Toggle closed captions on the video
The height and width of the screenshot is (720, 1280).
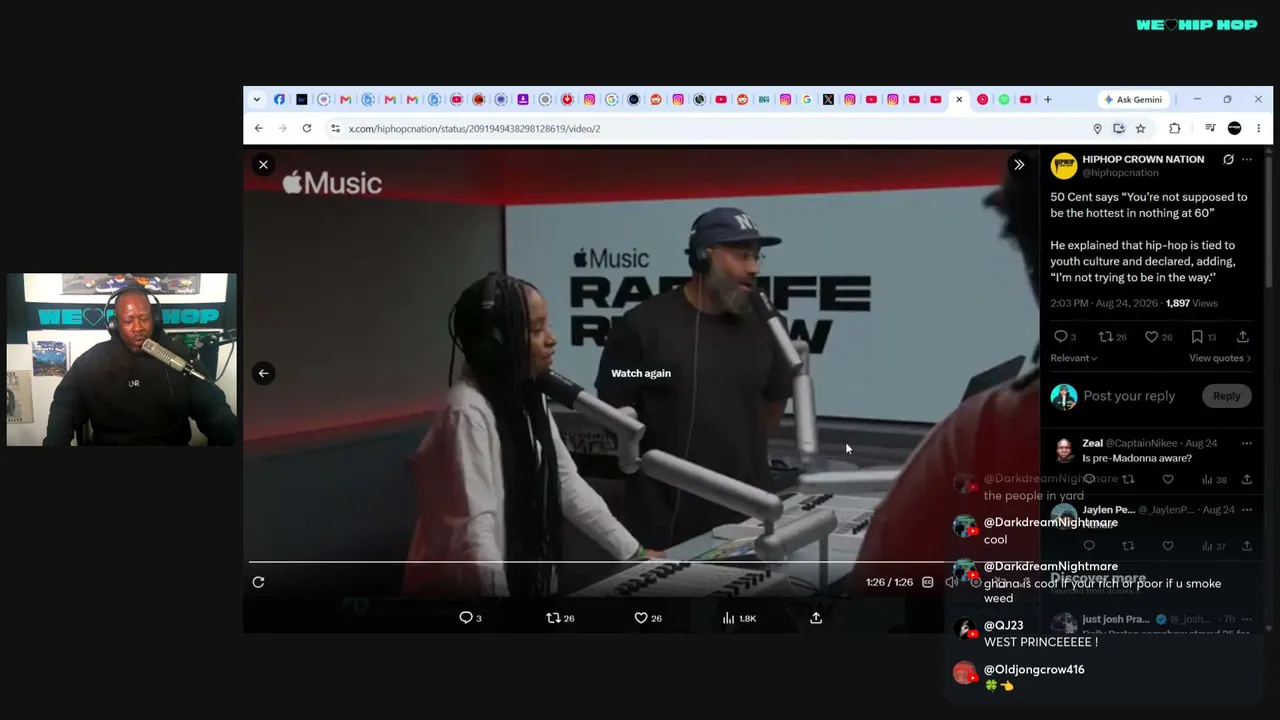(x=928, y=582)
